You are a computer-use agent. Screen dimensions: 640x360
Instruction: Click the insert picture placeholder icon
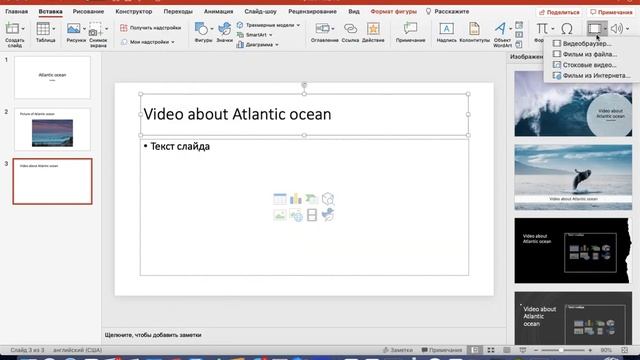(x=280, y=215)
